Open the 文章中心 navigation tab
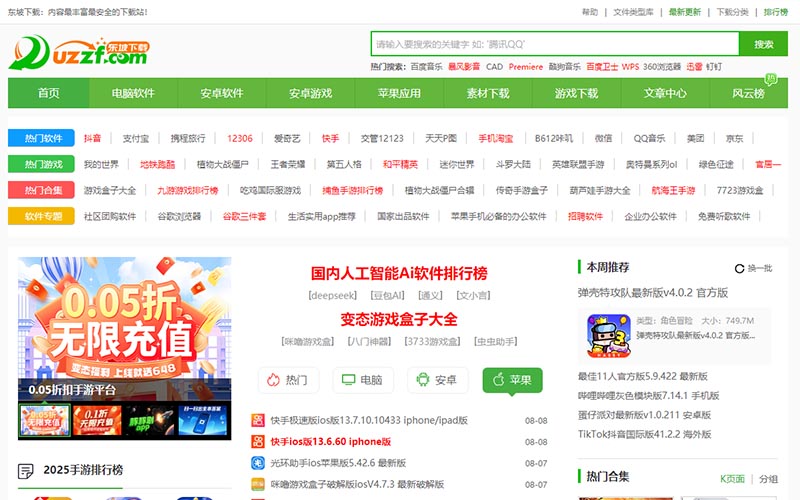The width and height of the screenshot is (800, 500). point(665,93)
